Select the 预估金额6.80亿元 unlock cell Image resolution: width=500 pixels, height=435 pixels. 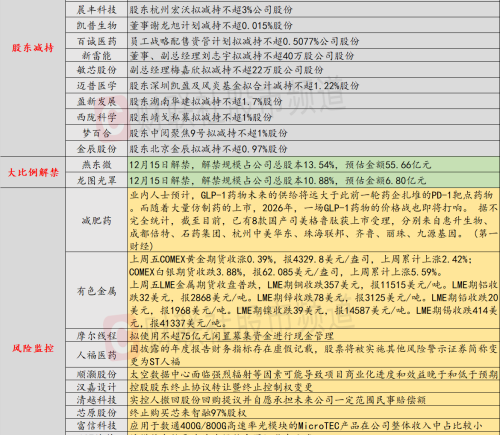tap(314, 180)
